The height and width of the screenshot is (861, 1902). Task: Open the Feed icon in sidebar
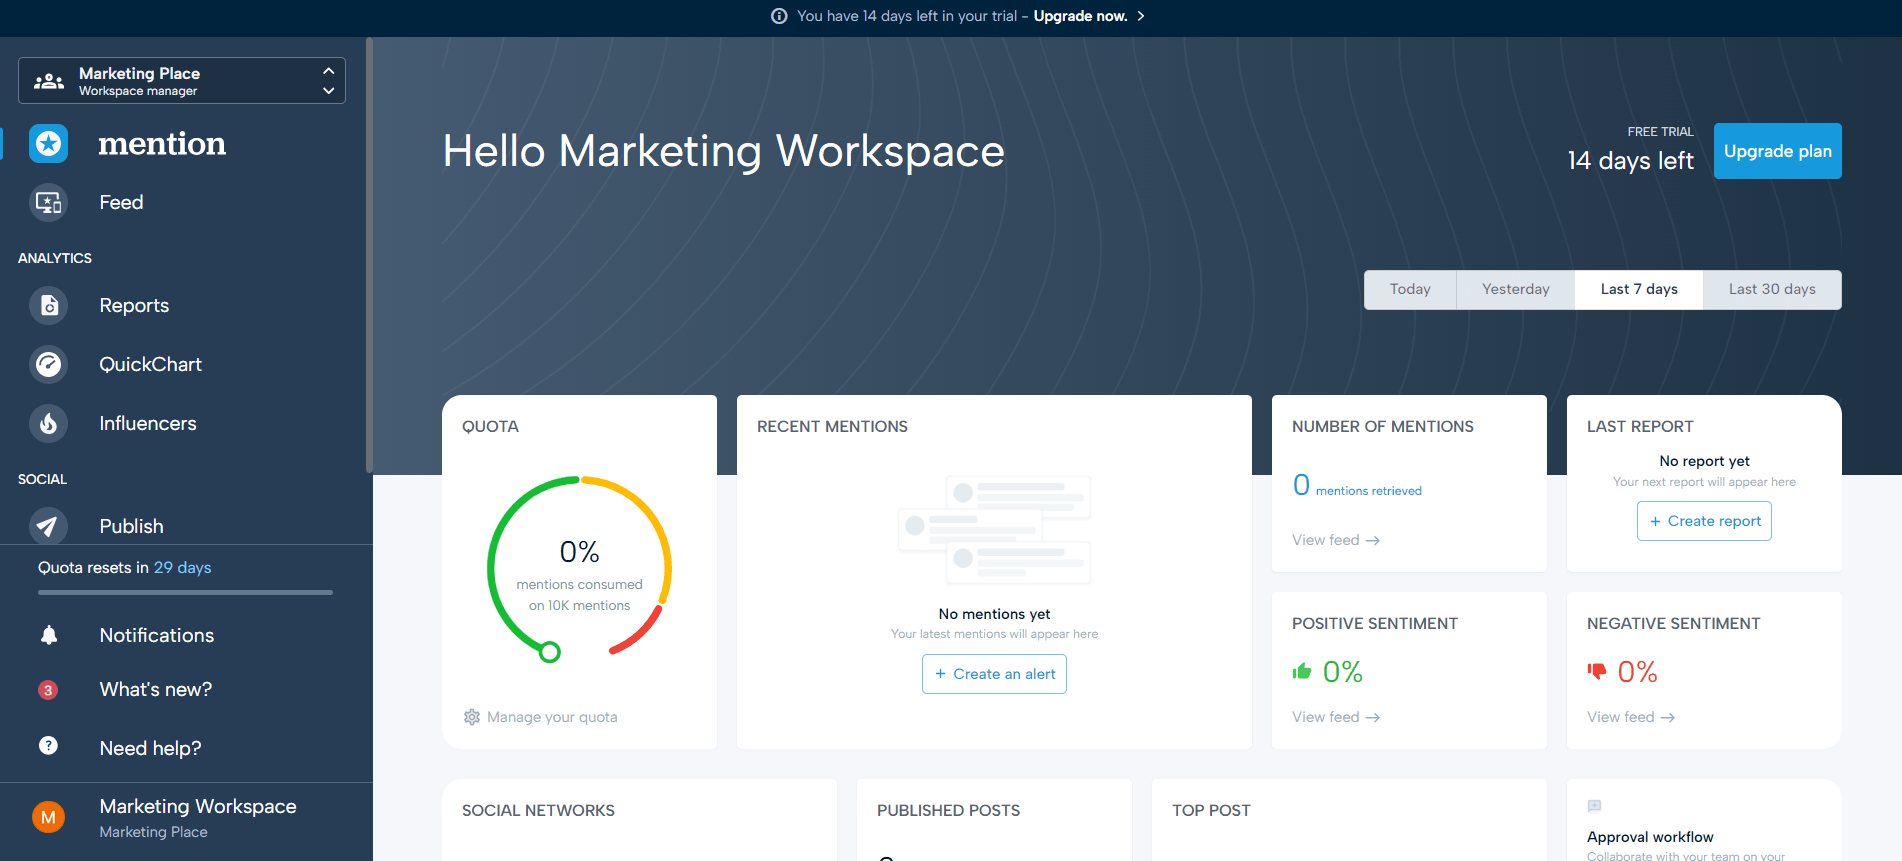tap(48, 203)
